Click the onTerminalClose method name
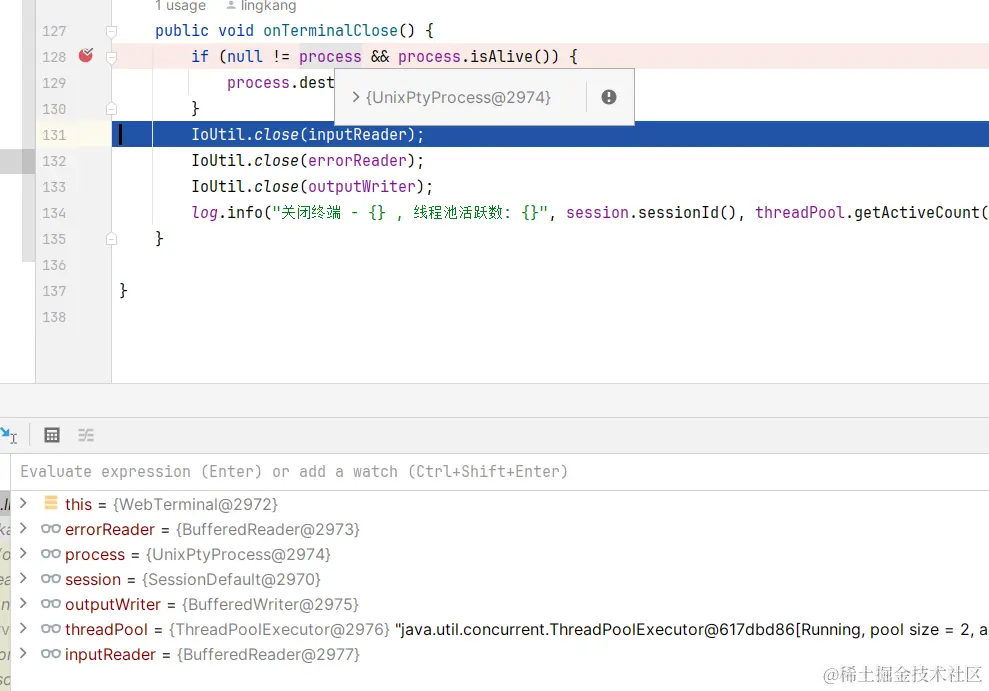989x691 pixels. [331, 31]
